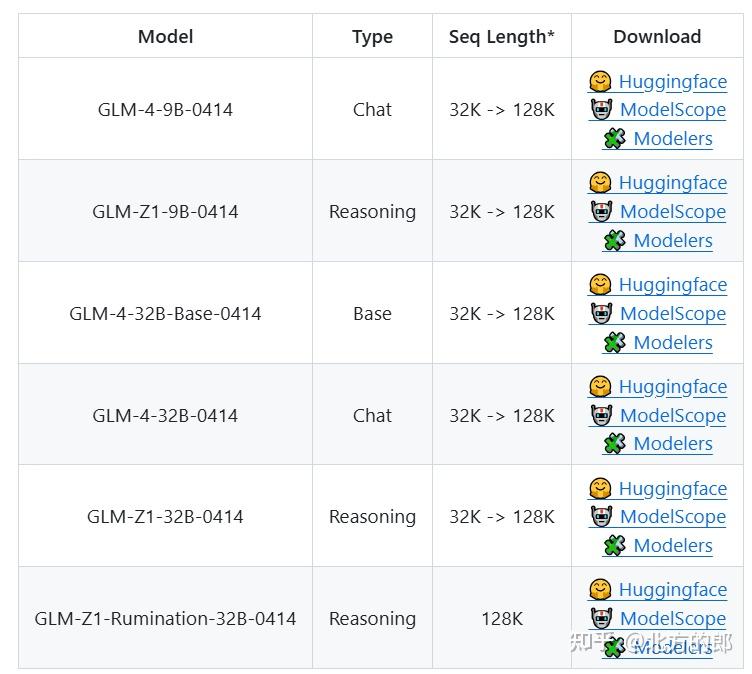Click Huggingface emoji icon for GLM-Z1-Rumination-32B-0414

600,589
